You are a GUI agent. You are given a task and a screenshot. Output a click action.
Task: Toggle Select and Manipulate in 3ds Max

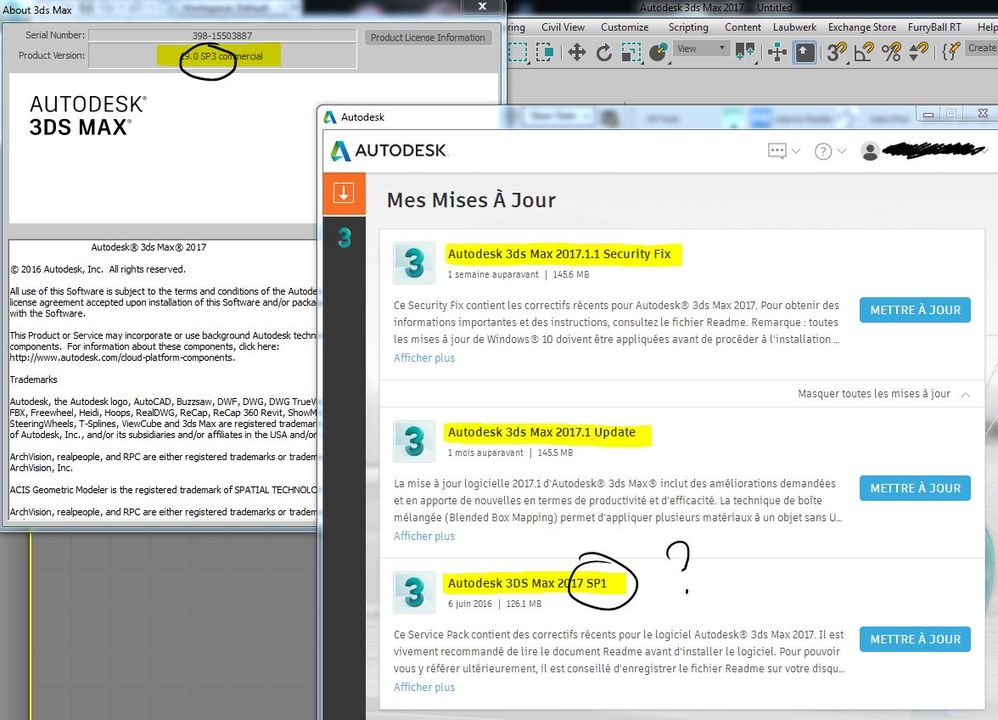(x=777, y=52)
